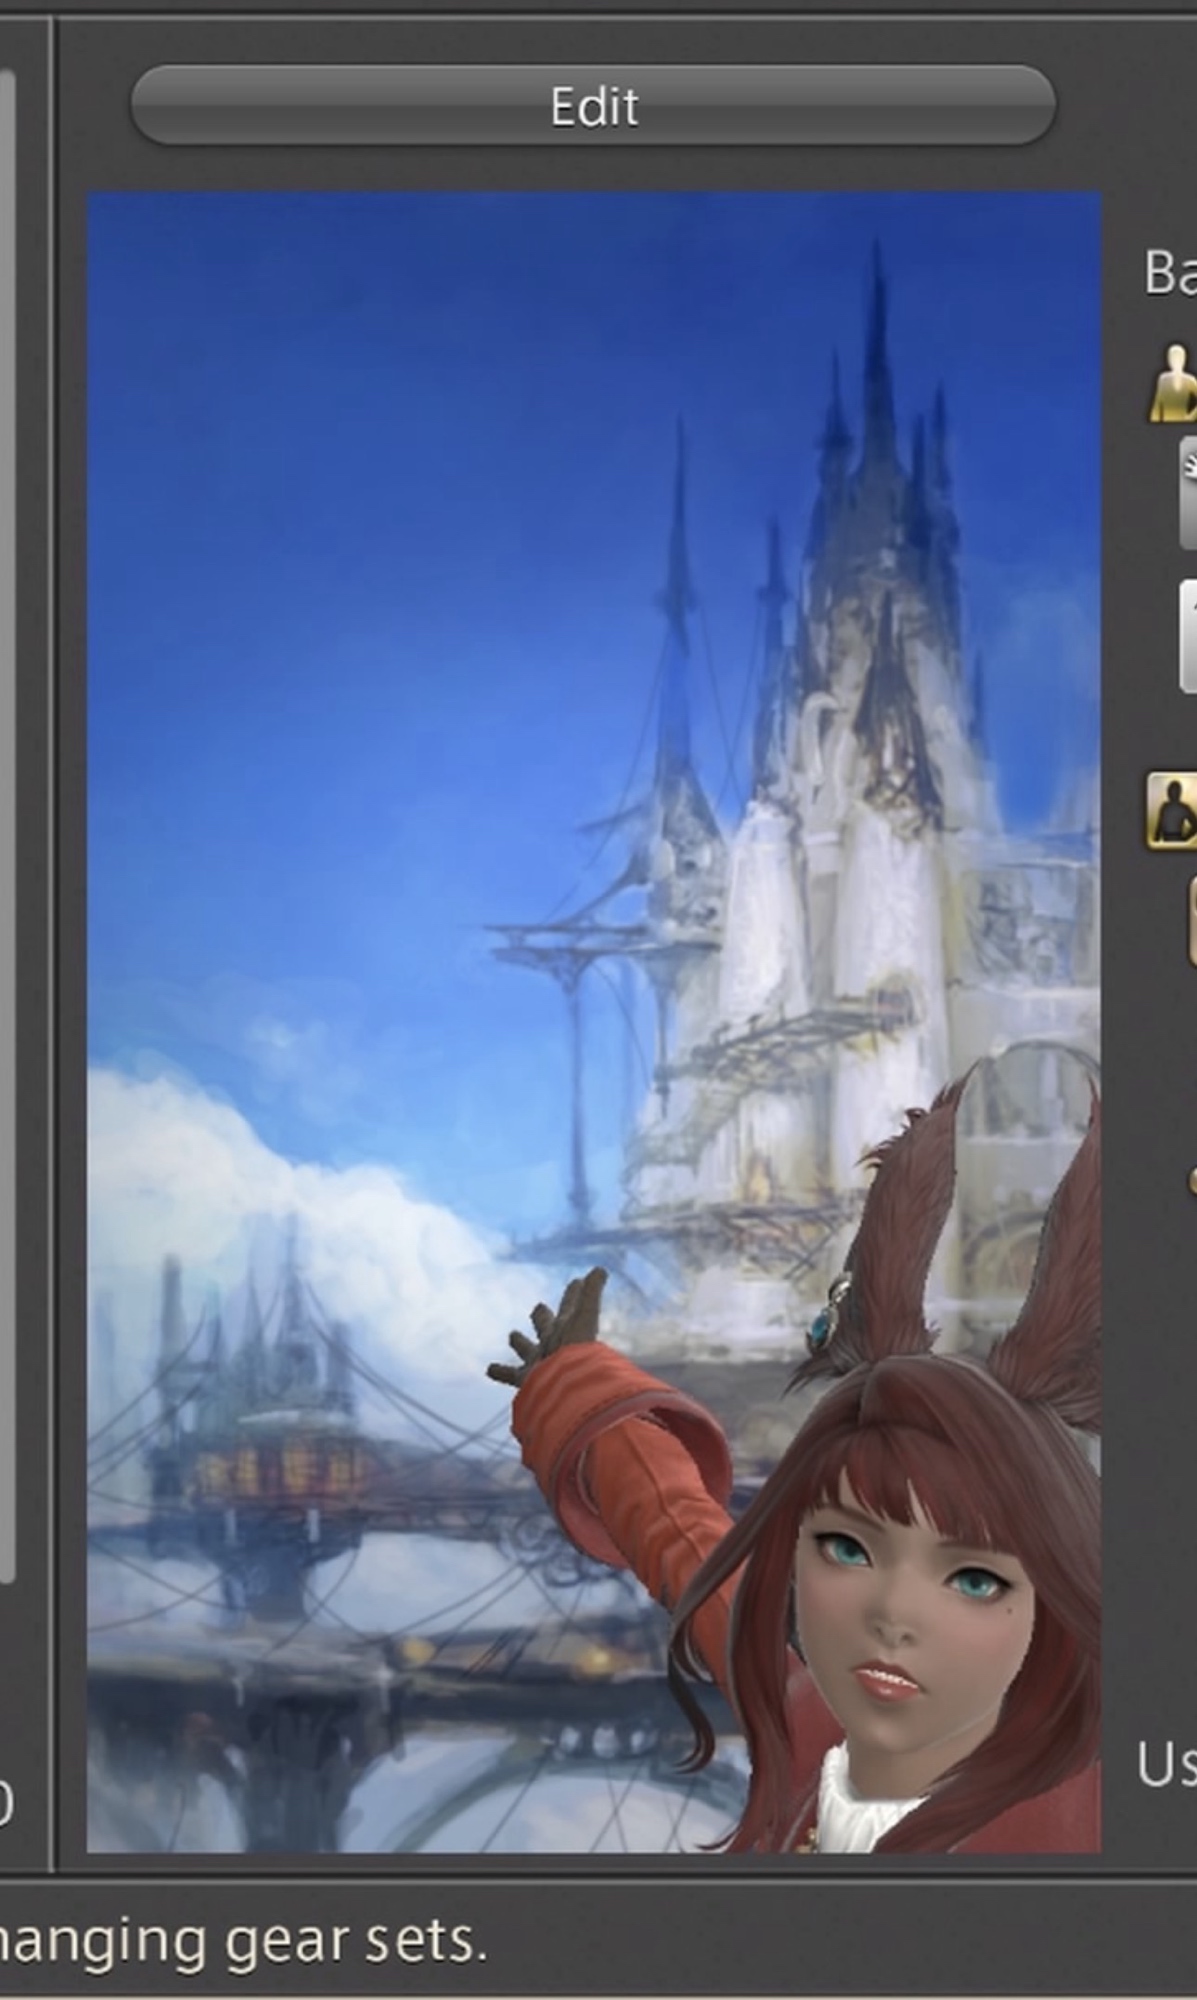This screenshot has width=1197, height=2000.
Task: Click the tan button below the framed silhouette
Action: [x=1191, y=920]
